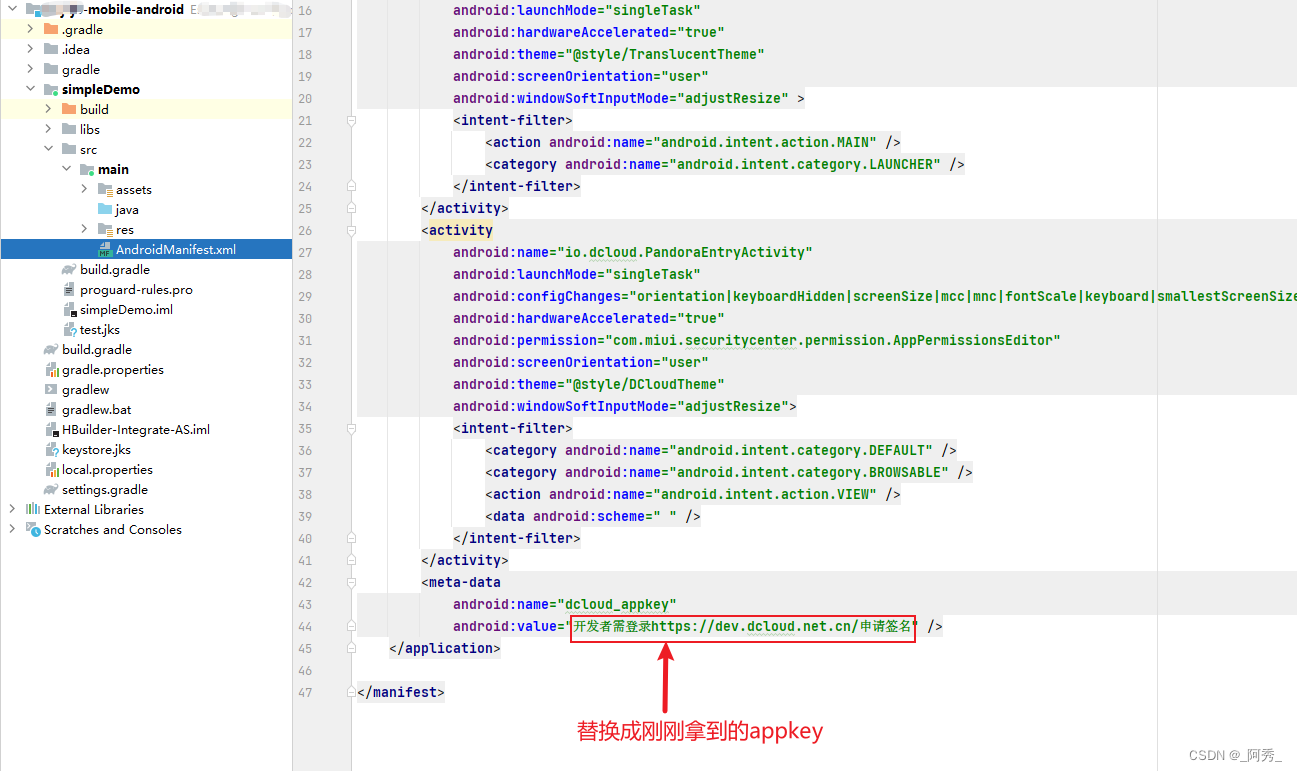Click the simpleDemo.iml file icon
The image size is (1297, 771).
click(69, 309)
